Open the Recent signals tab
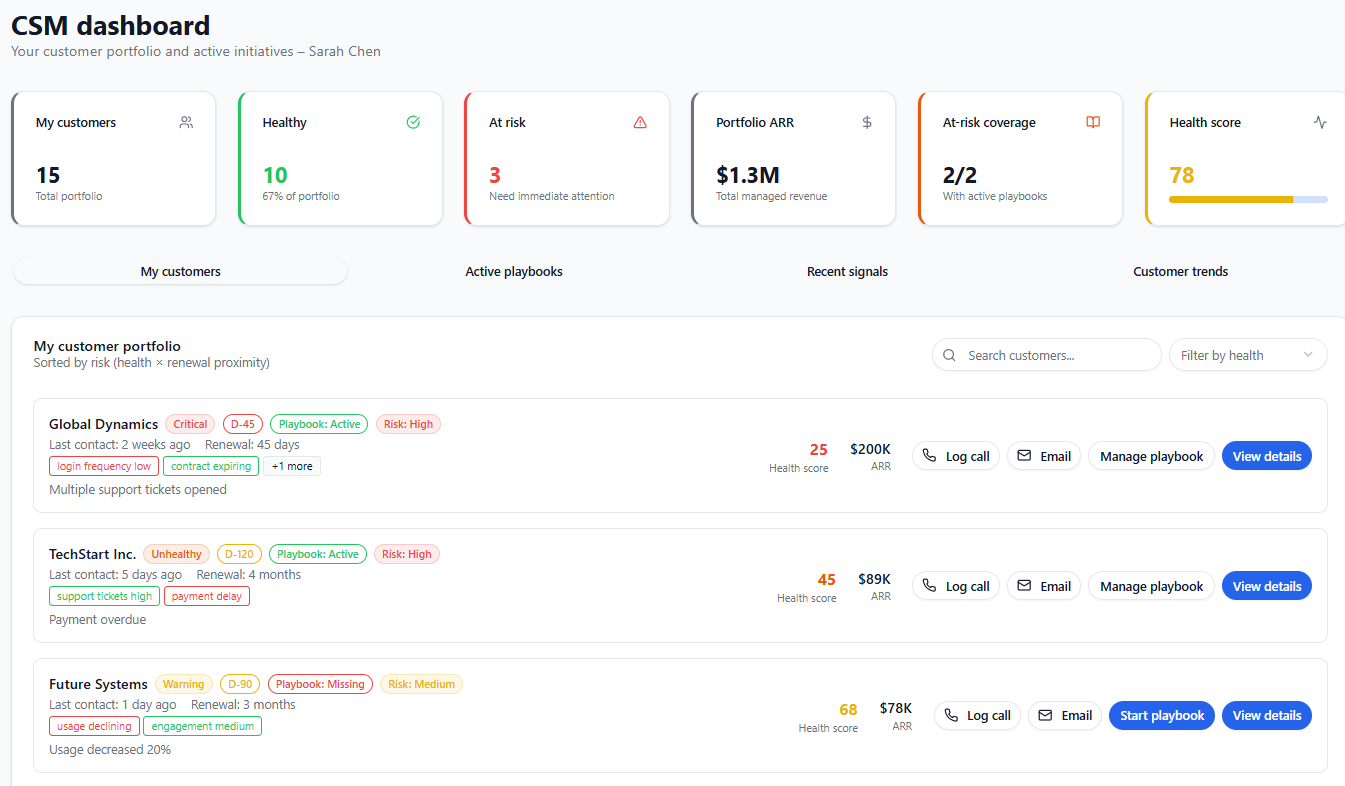This screenshot has width=1345, height=786. click(x=847, y=272)
